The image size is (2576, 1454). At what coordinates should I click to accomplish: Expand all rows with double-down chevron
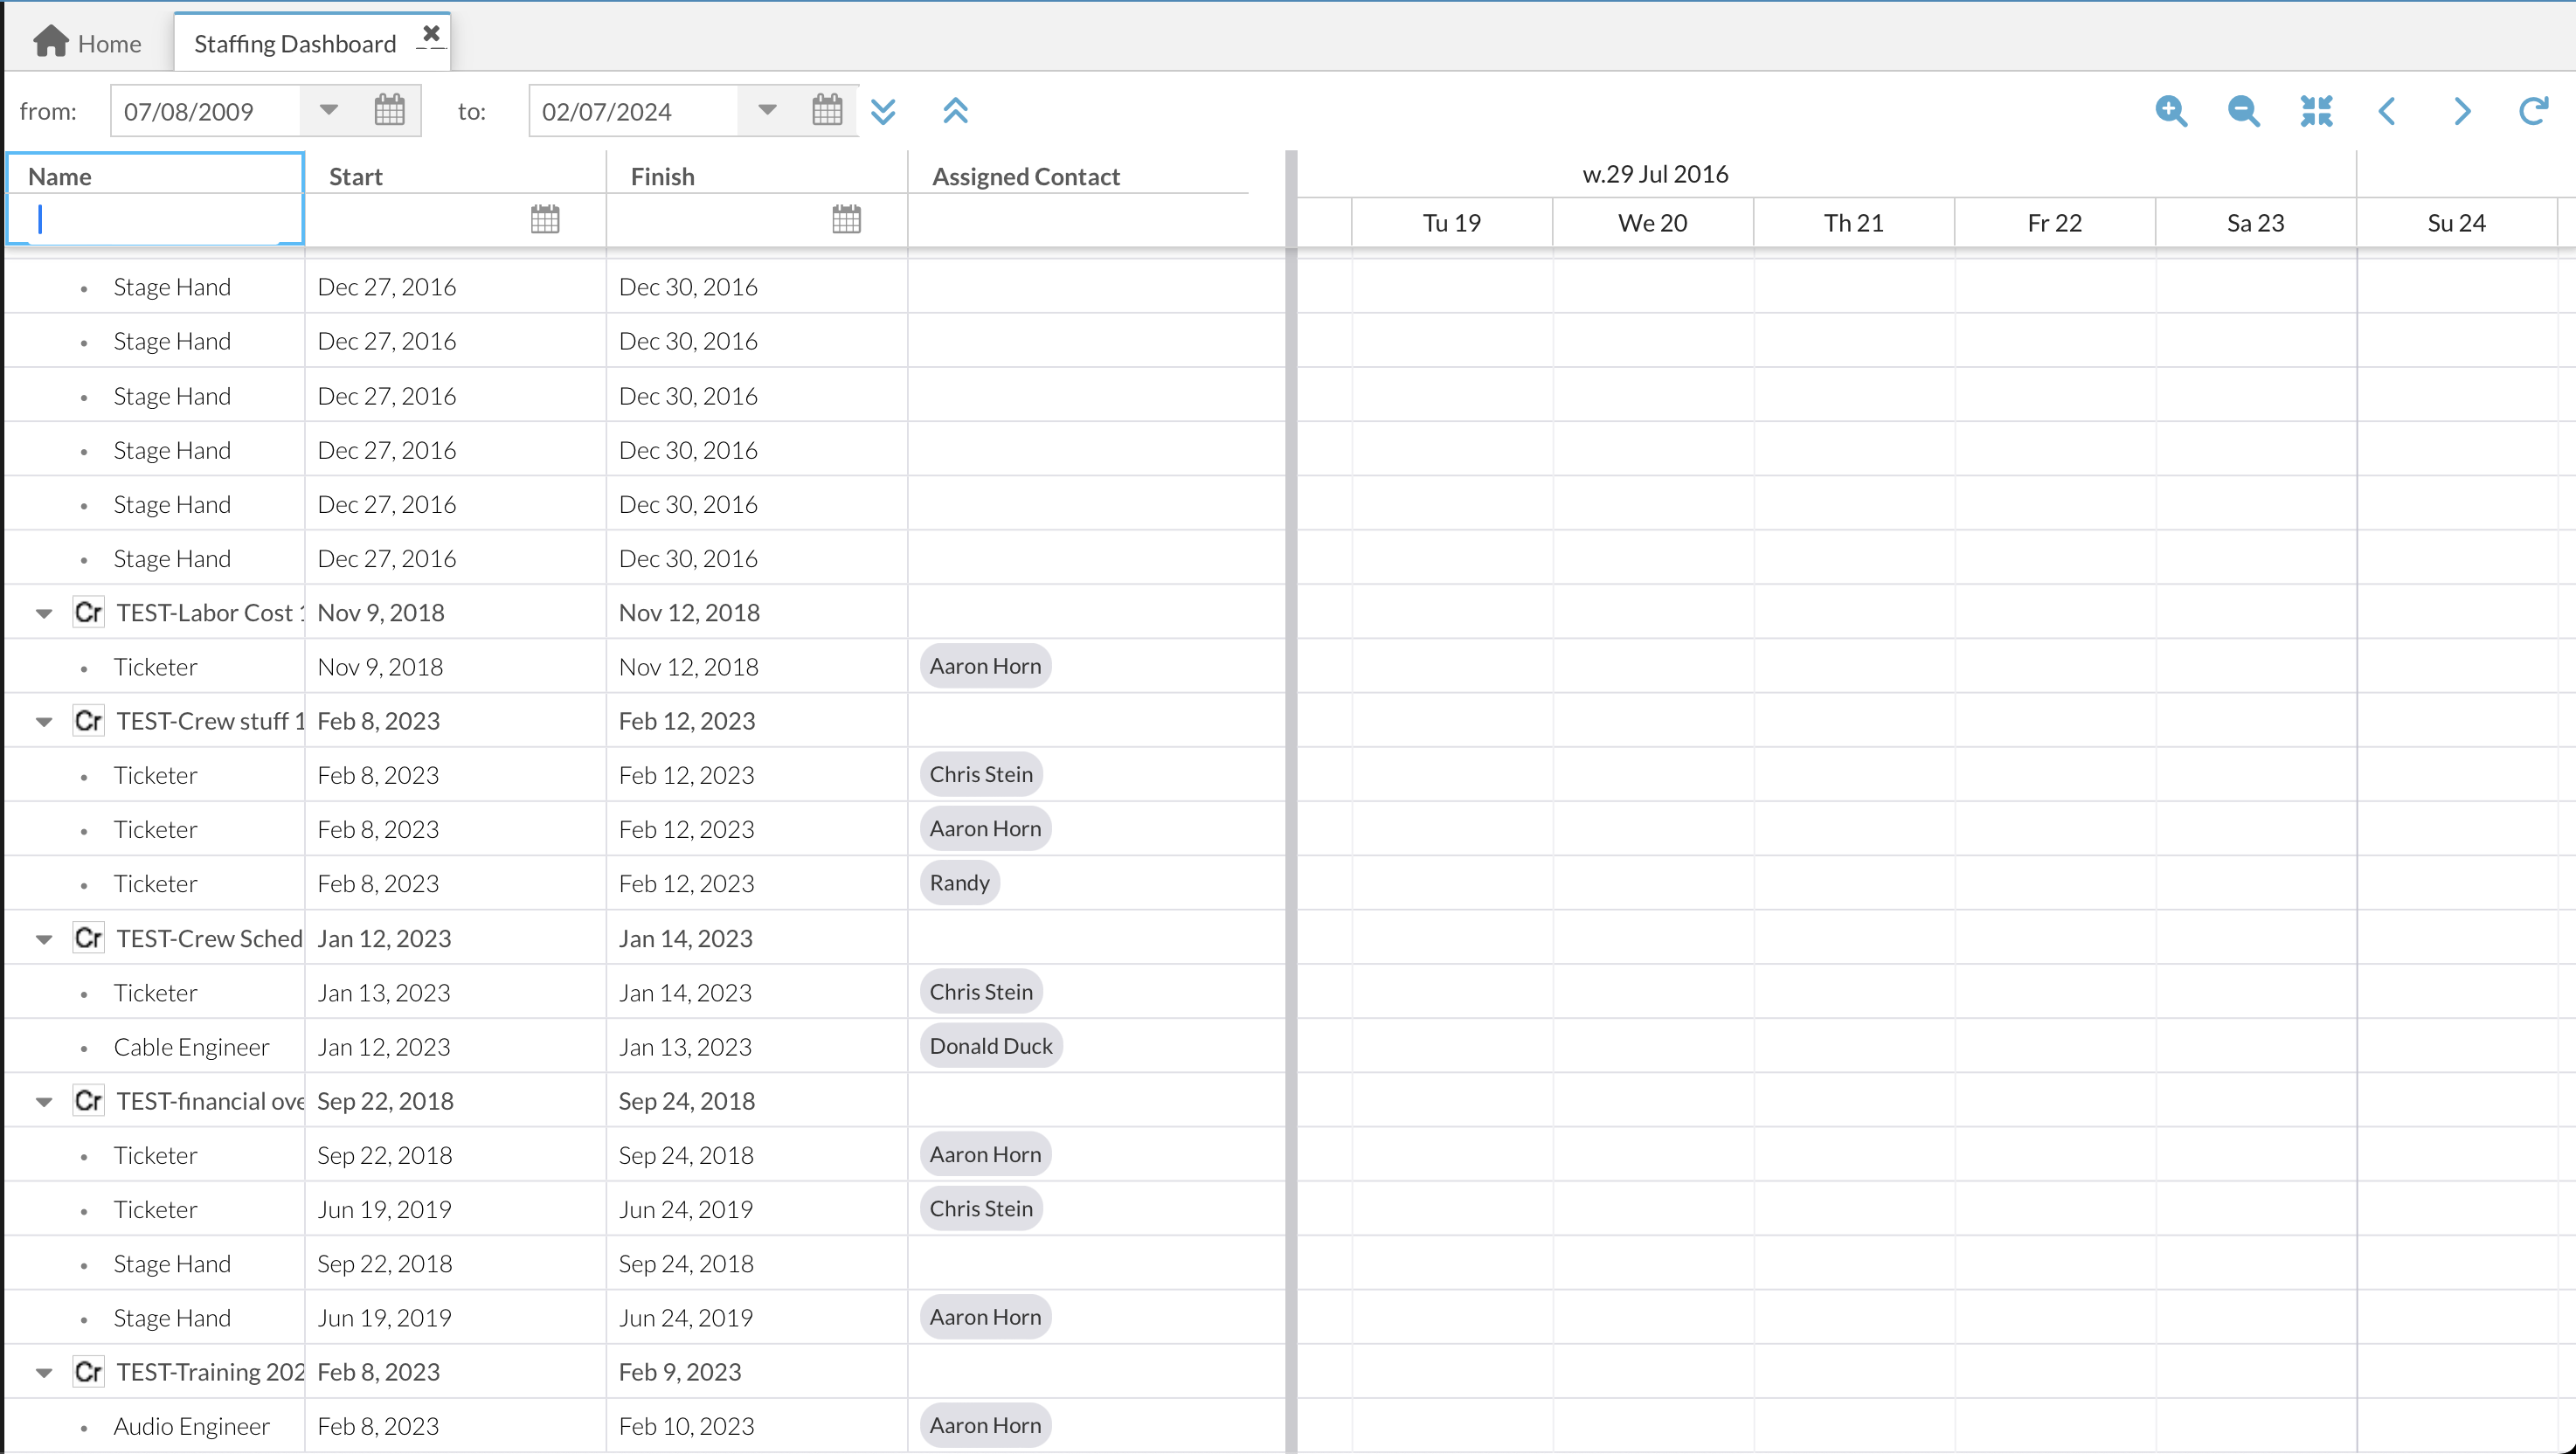883,111
